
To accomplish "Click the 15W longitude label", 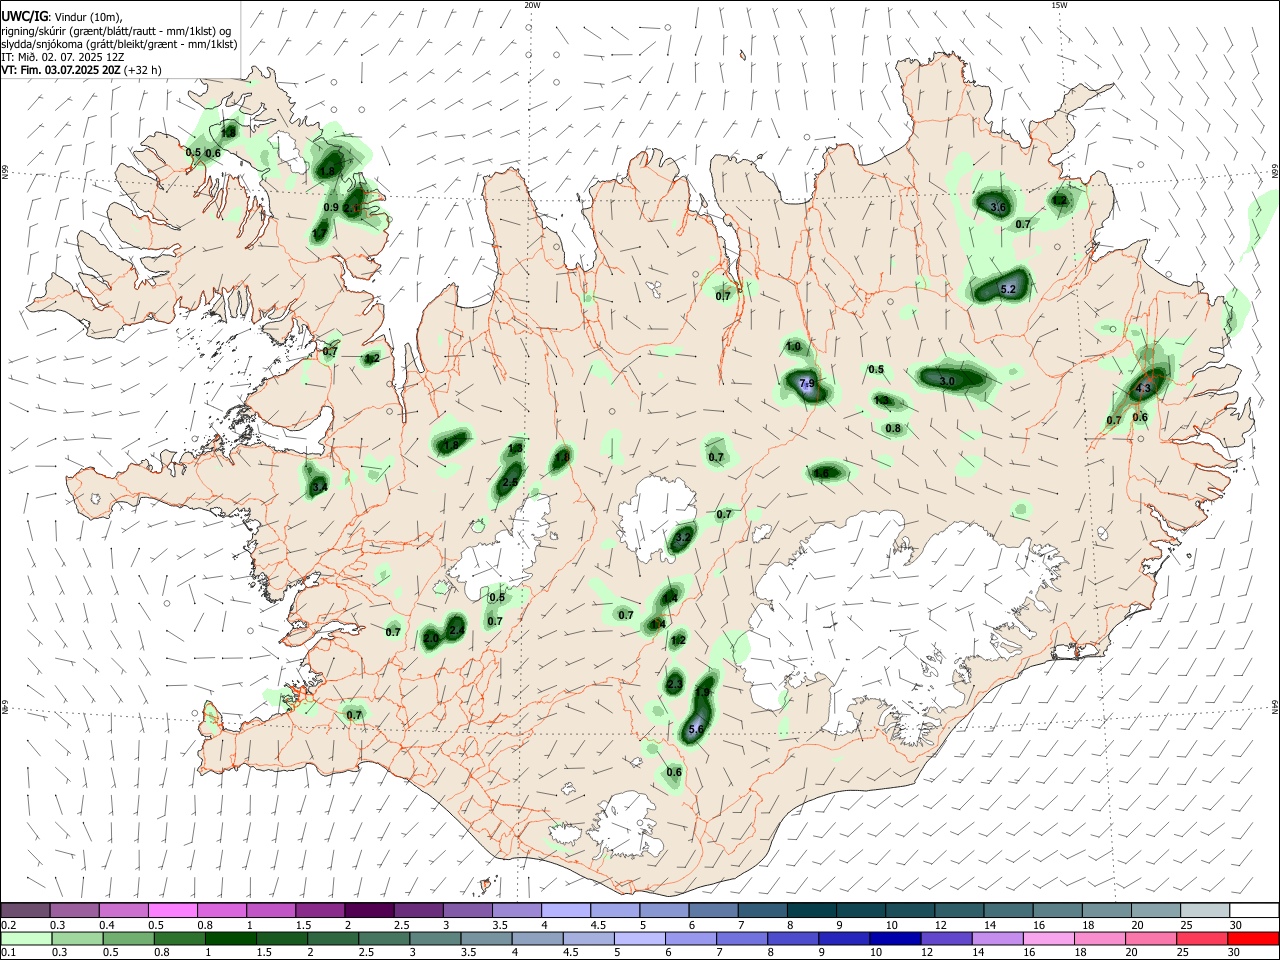I will pos(1059,5).
